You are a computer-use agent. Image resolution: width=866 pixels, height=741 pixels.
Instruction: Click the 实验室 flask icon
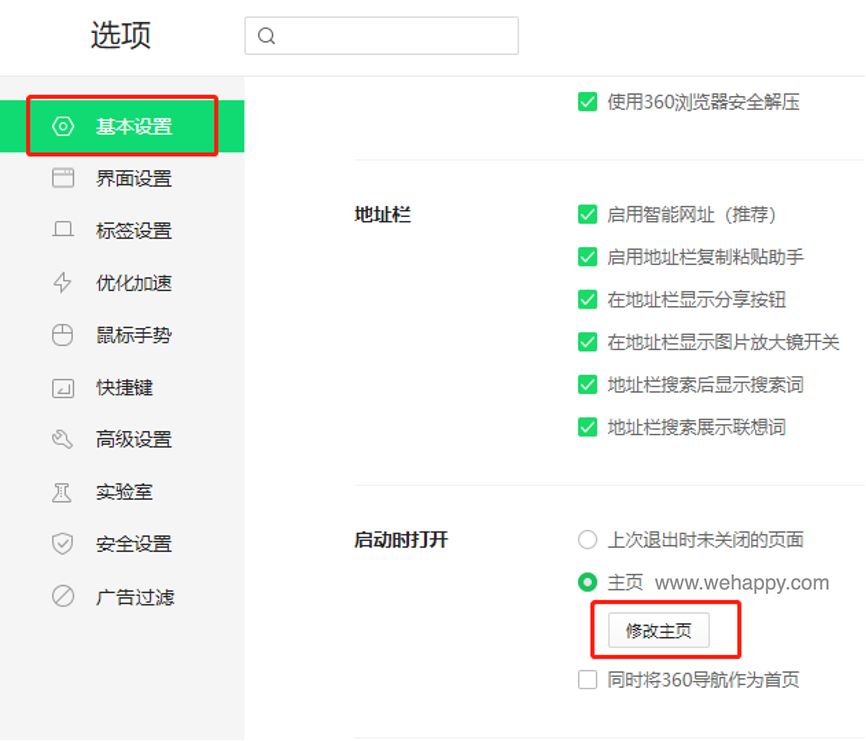(x=63, y=492)
